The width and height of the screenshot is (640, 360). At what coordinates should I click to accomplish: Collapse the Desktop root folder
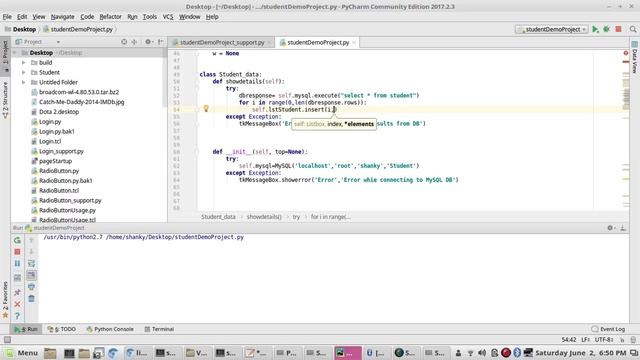(15, 53)
